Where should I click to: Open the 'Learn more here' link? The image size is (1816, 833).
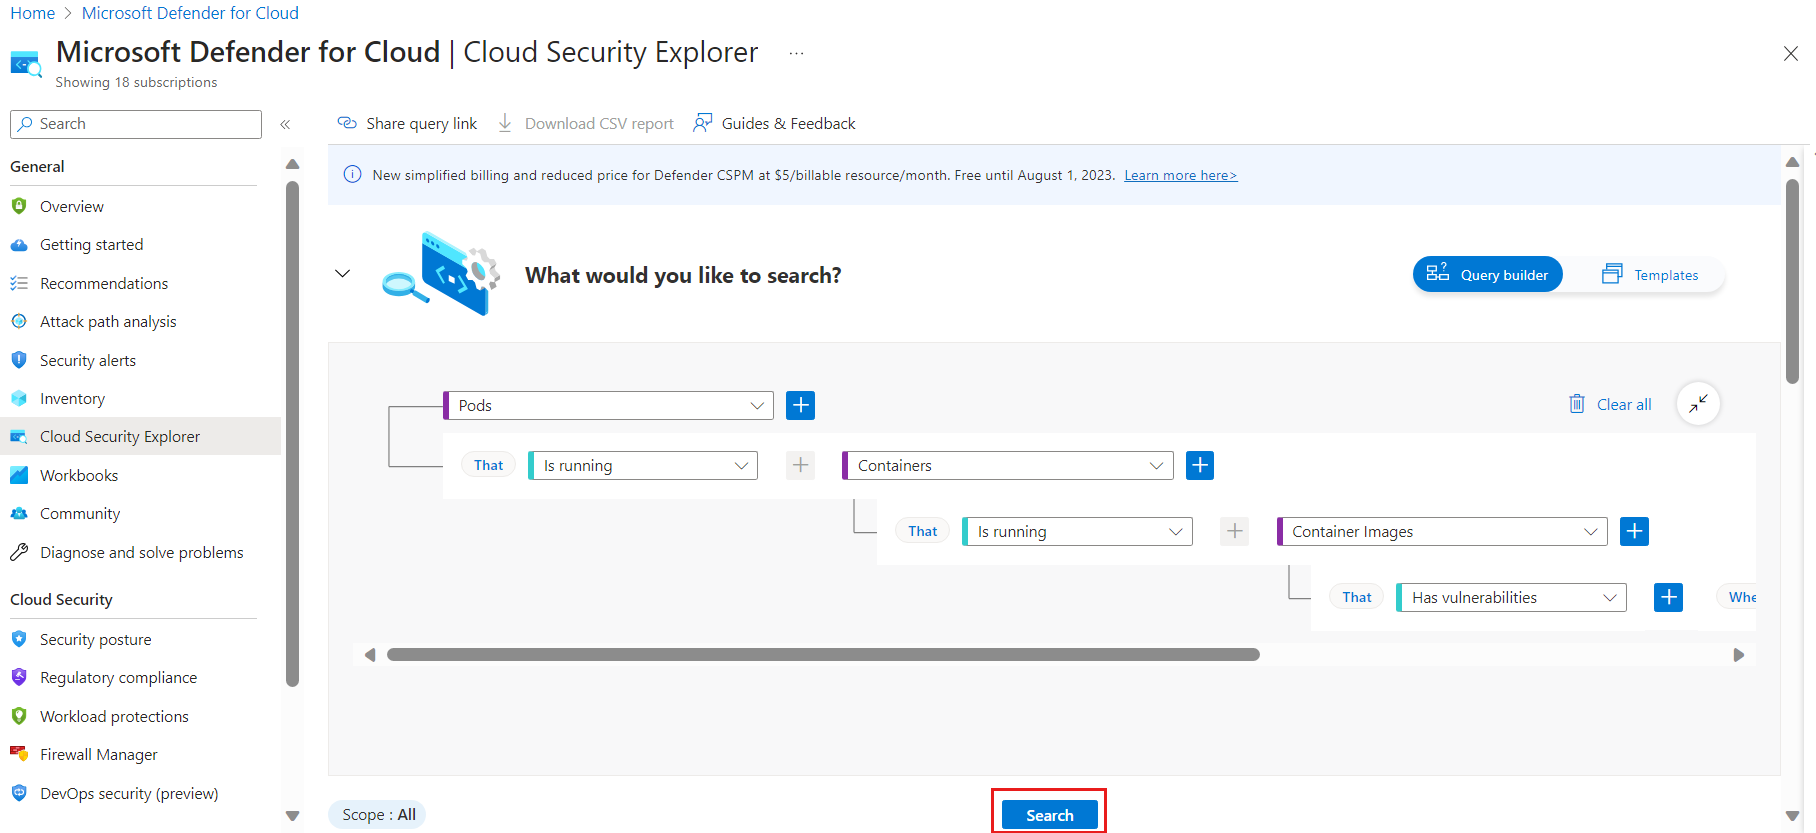1180,175
